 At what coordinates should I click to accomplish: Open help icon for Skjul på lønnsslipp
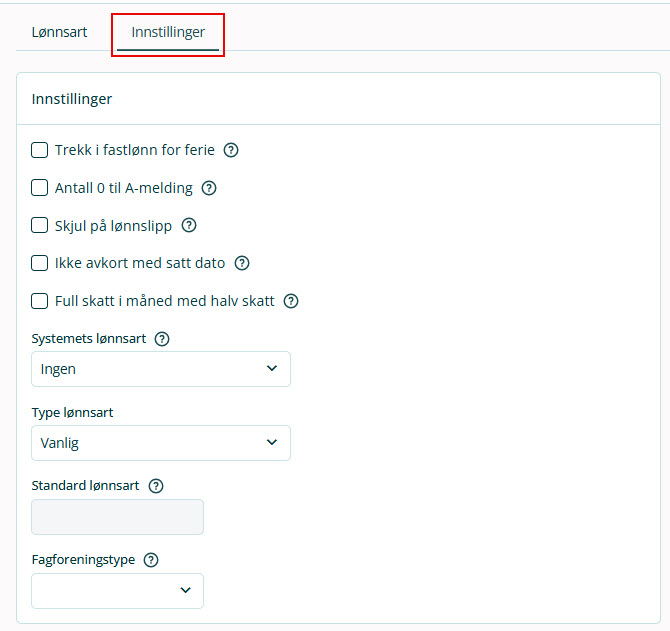189,226
